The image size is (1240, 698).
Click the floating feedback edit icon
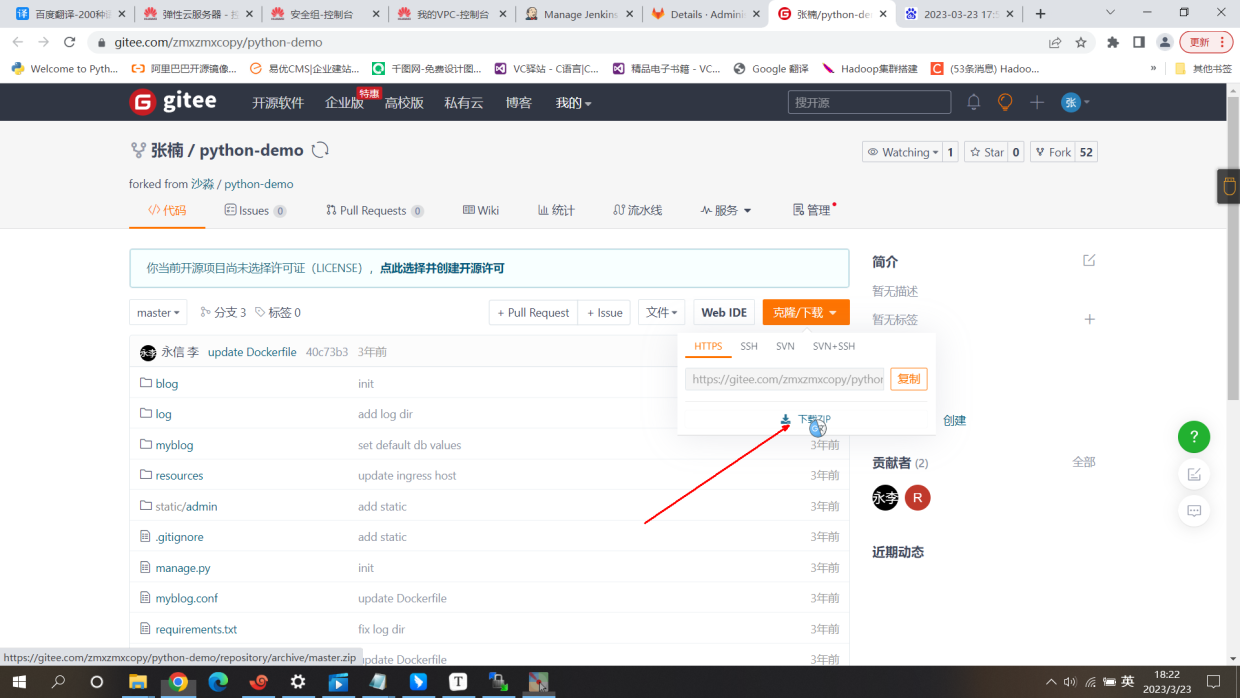click(1194, 474)
